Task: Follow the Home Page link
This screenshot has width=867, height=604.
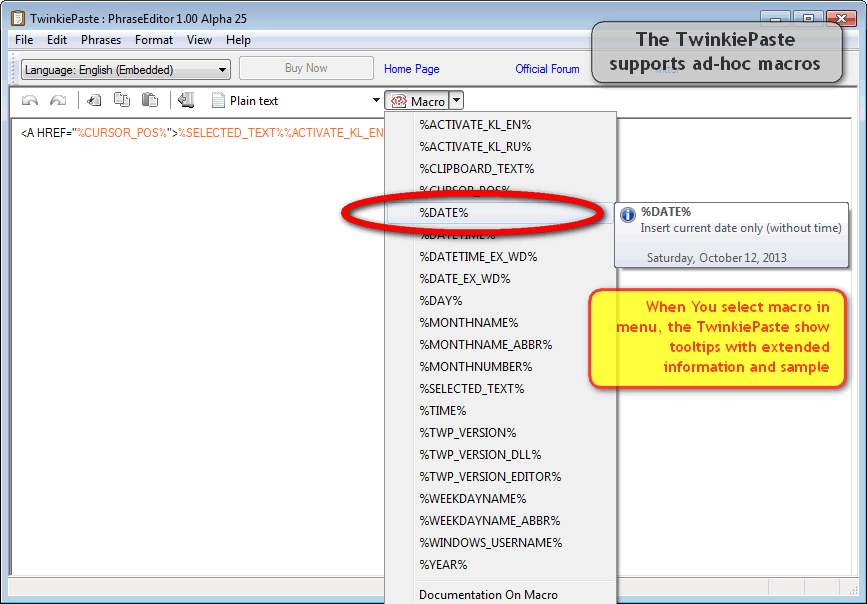Action: pos(412,69)
